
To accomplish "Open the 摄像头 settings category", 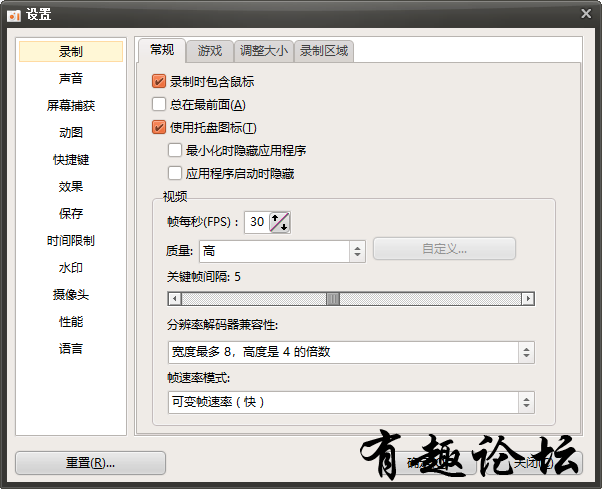I will (x=71, y=294).
